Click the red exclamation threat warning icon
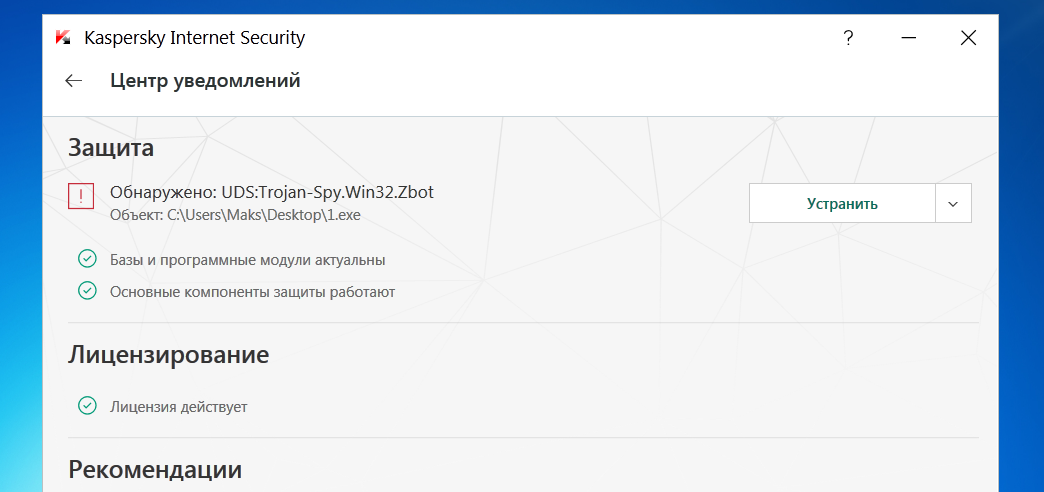The height and width of the screenshot is (492, 1044). (x=81, y=197)
